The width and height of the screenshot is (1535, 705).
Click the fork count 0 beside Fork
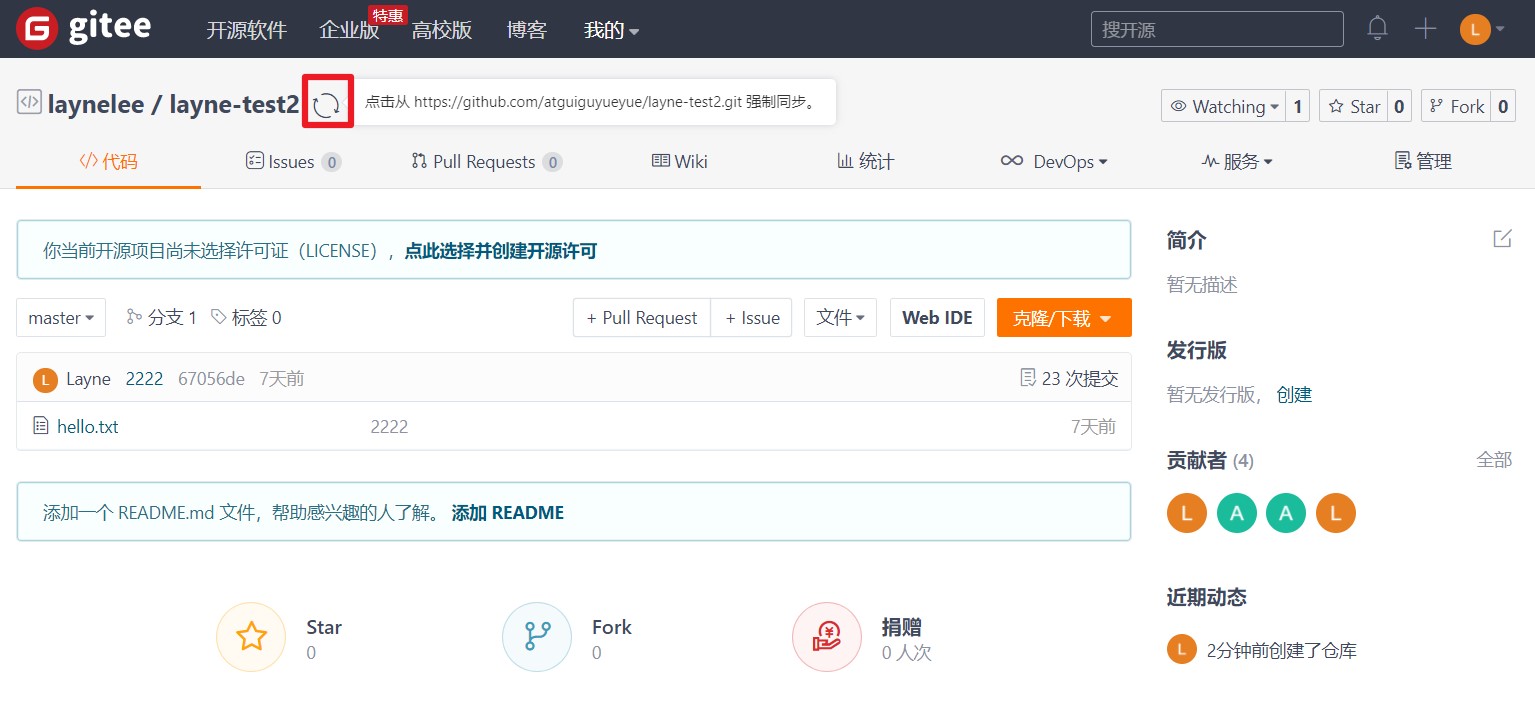[x=1503, y=106]
